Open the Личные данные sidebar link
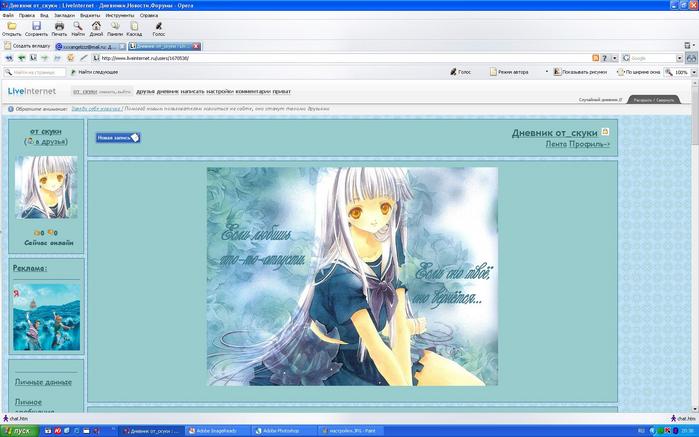 click(x=43, y=382)
